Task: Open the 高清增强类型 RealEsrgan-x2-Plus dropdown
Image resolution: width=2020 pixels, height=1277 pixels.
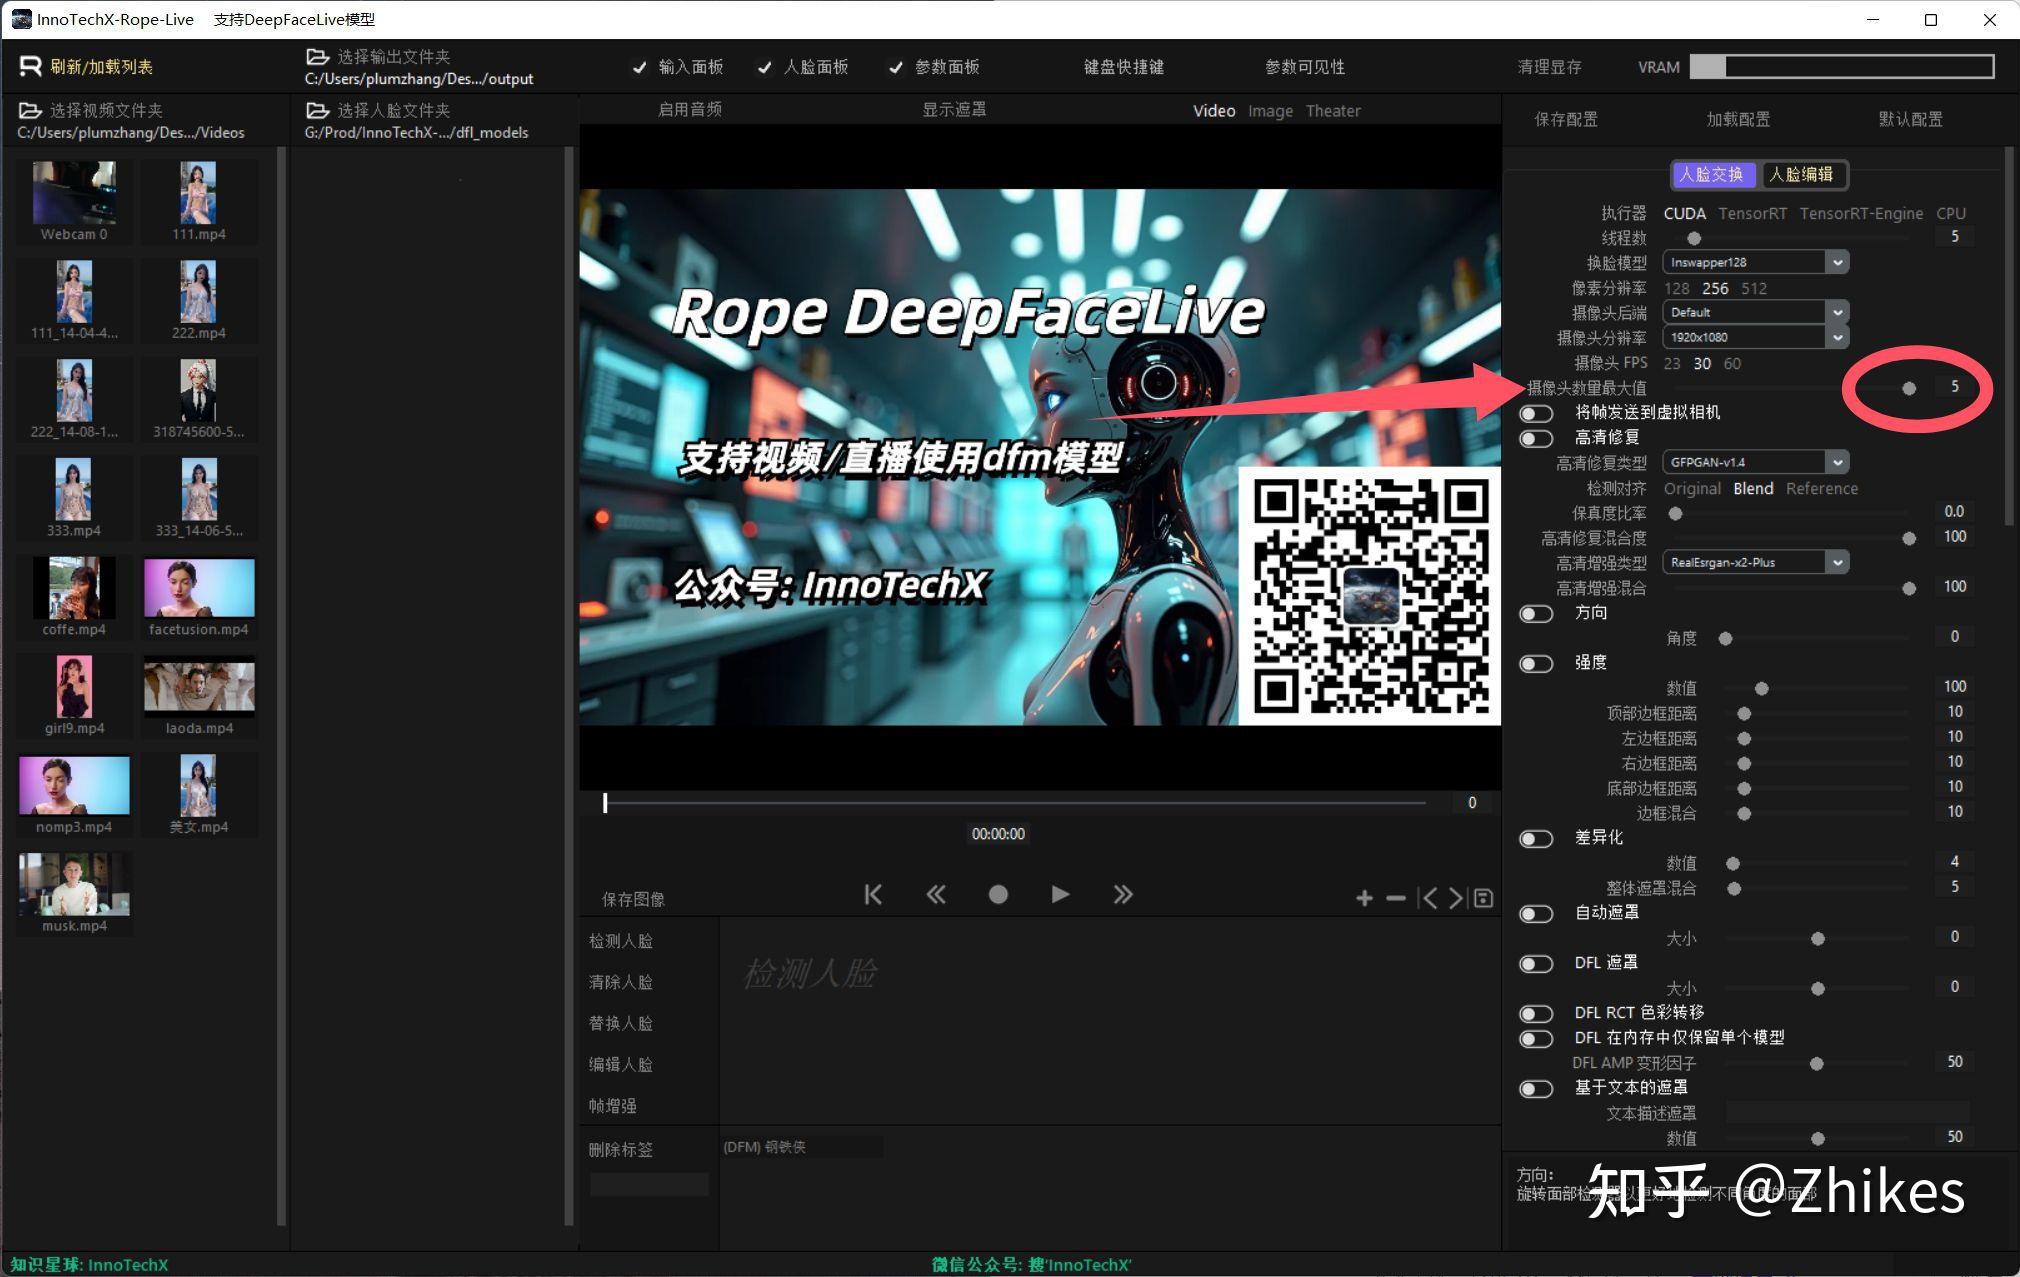Action: 1755,562
